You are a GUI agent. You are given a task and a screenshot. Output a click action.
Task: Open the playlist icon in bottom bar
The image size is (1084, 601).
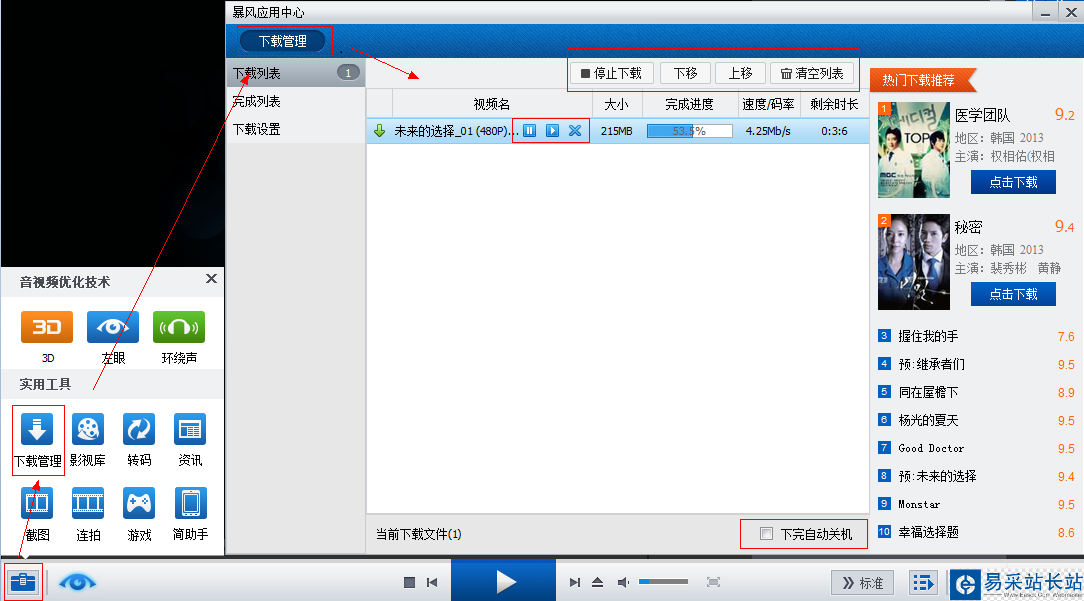922,583
